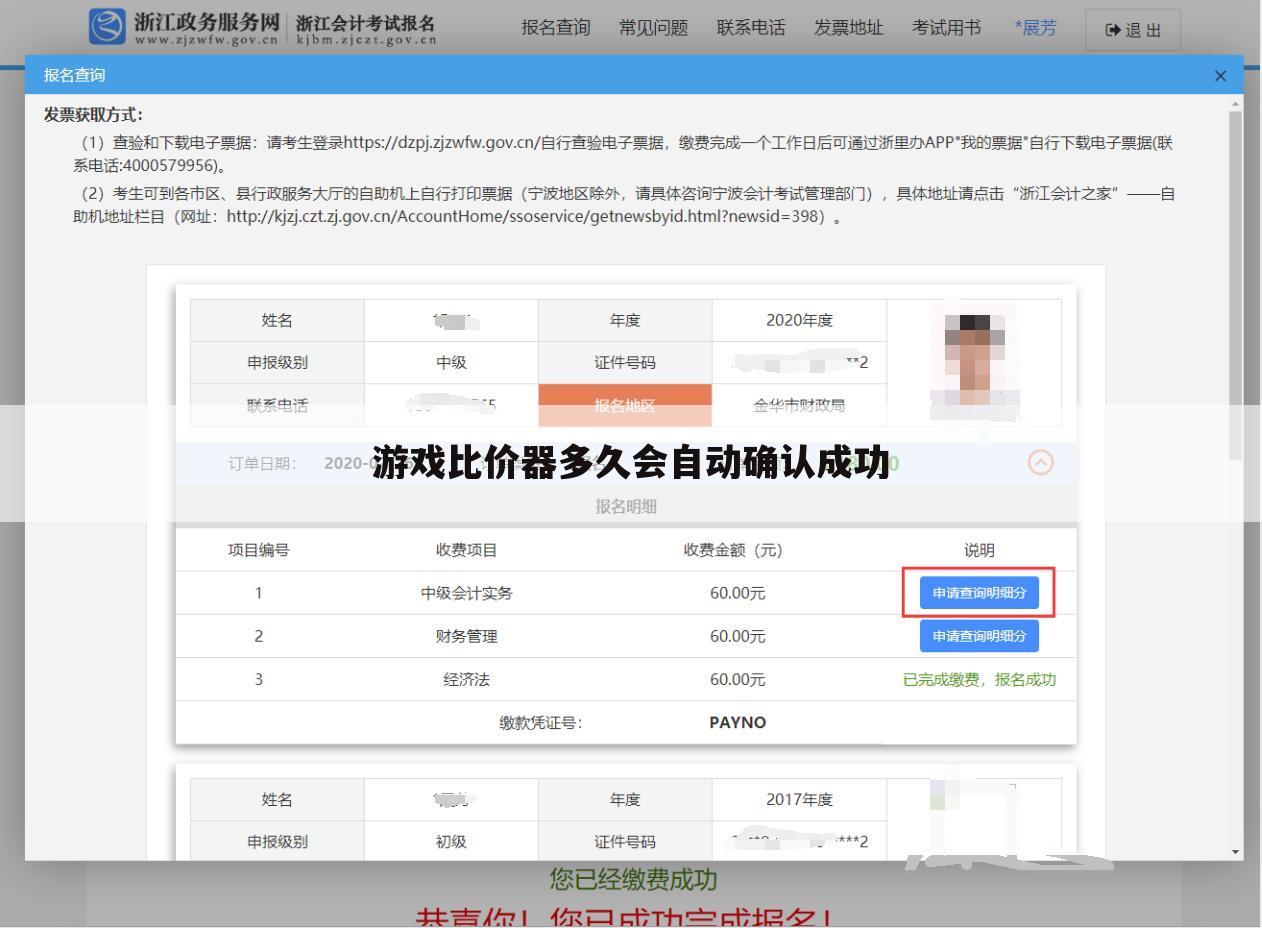Image resolution: width=1262 pixels, height=928 pixels.
Task: Click the 2017年度 cell
Action: [799, 799]
